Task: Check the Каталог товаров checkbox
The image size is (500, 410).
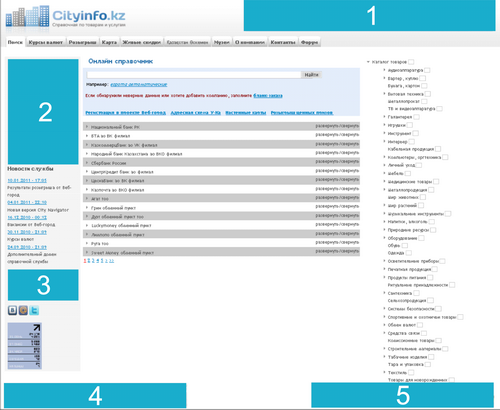Action: point(411,62)
